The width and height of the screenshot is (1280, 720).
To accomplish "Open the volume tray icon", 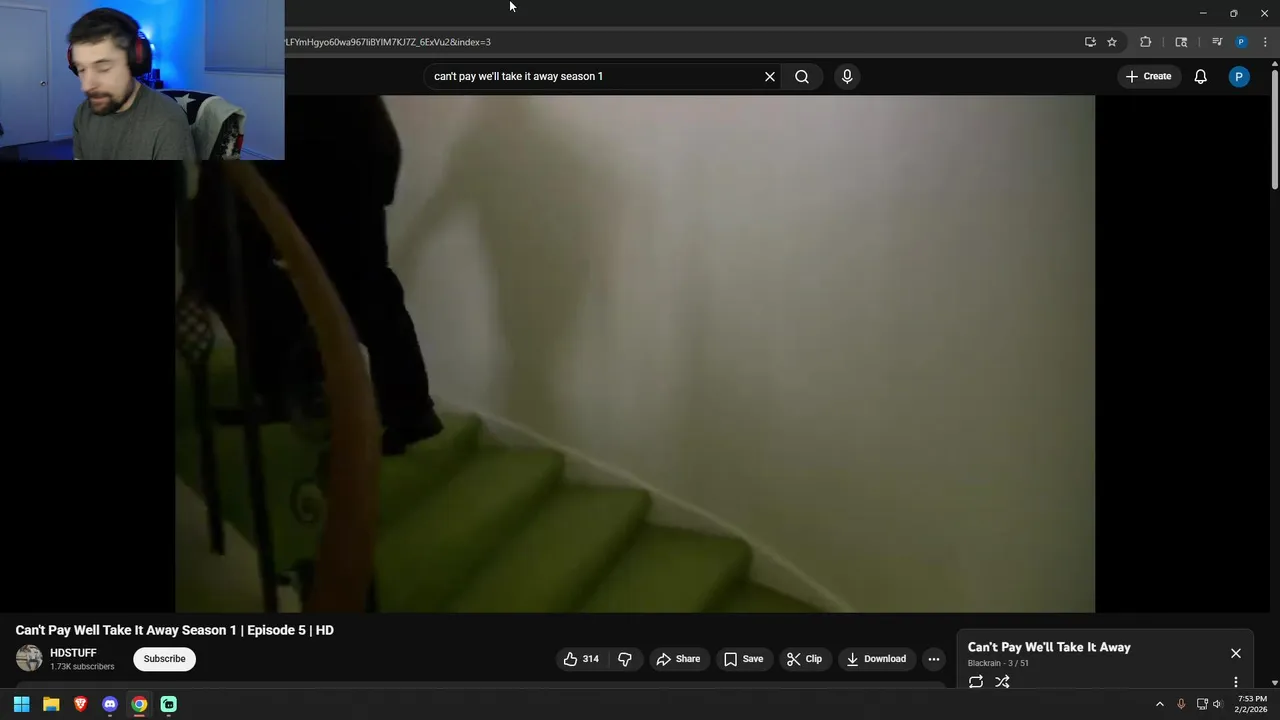I will pos(1217,704).
